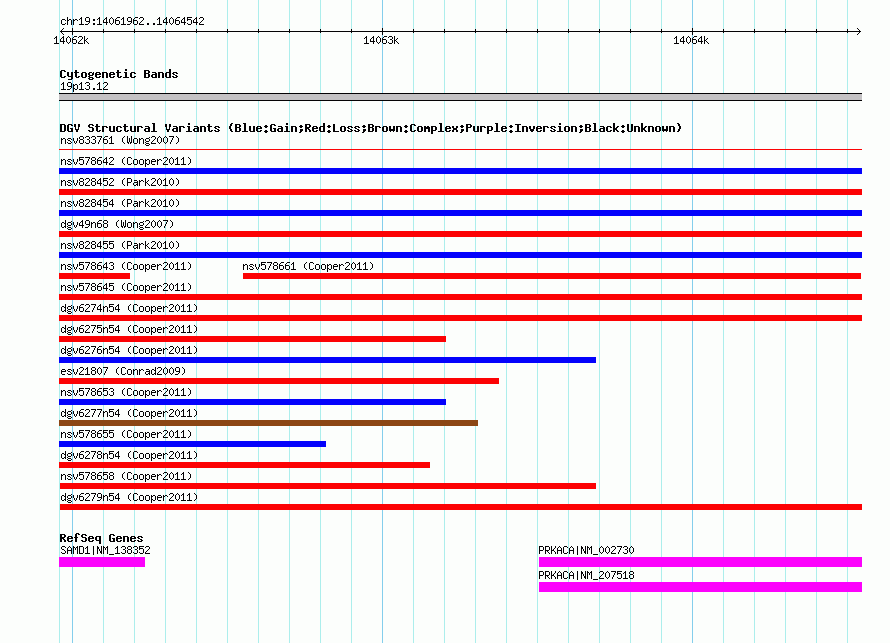Click the chr19:14061962..14064542 coordinate label

(x=132, y=22)
